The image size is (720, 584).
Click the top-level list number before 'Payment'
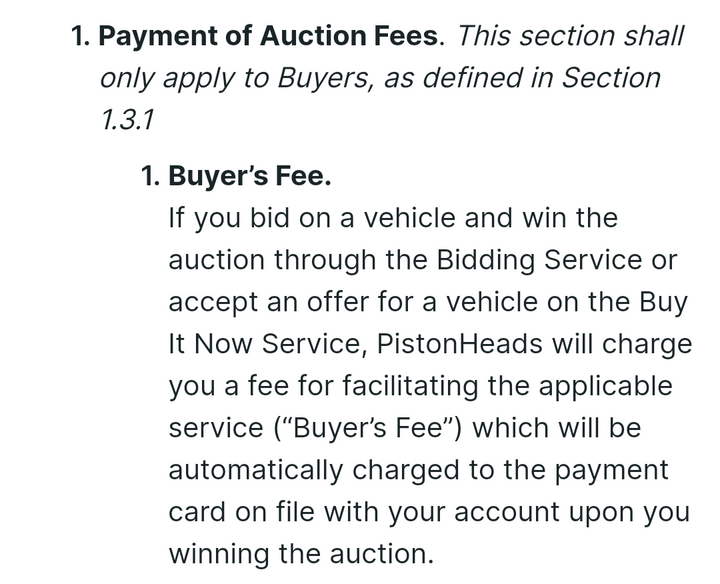[x=81, y=36]
